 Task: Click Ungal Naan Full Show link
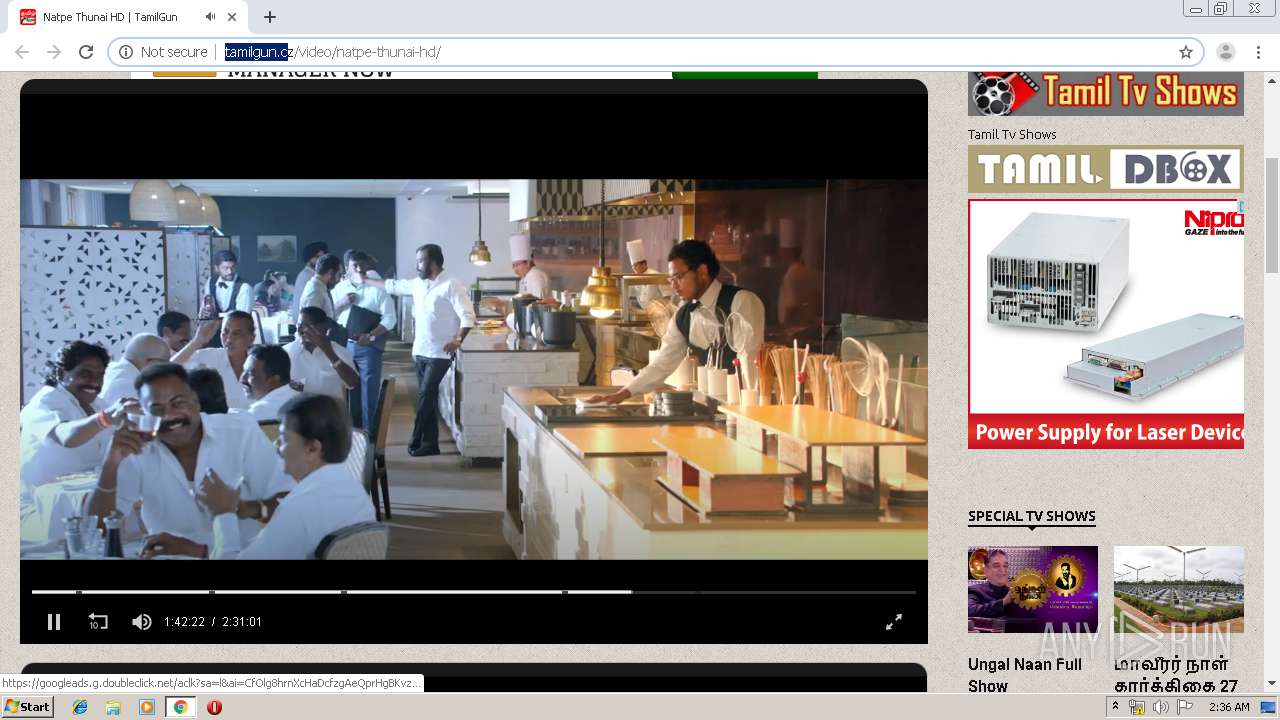1025,675
